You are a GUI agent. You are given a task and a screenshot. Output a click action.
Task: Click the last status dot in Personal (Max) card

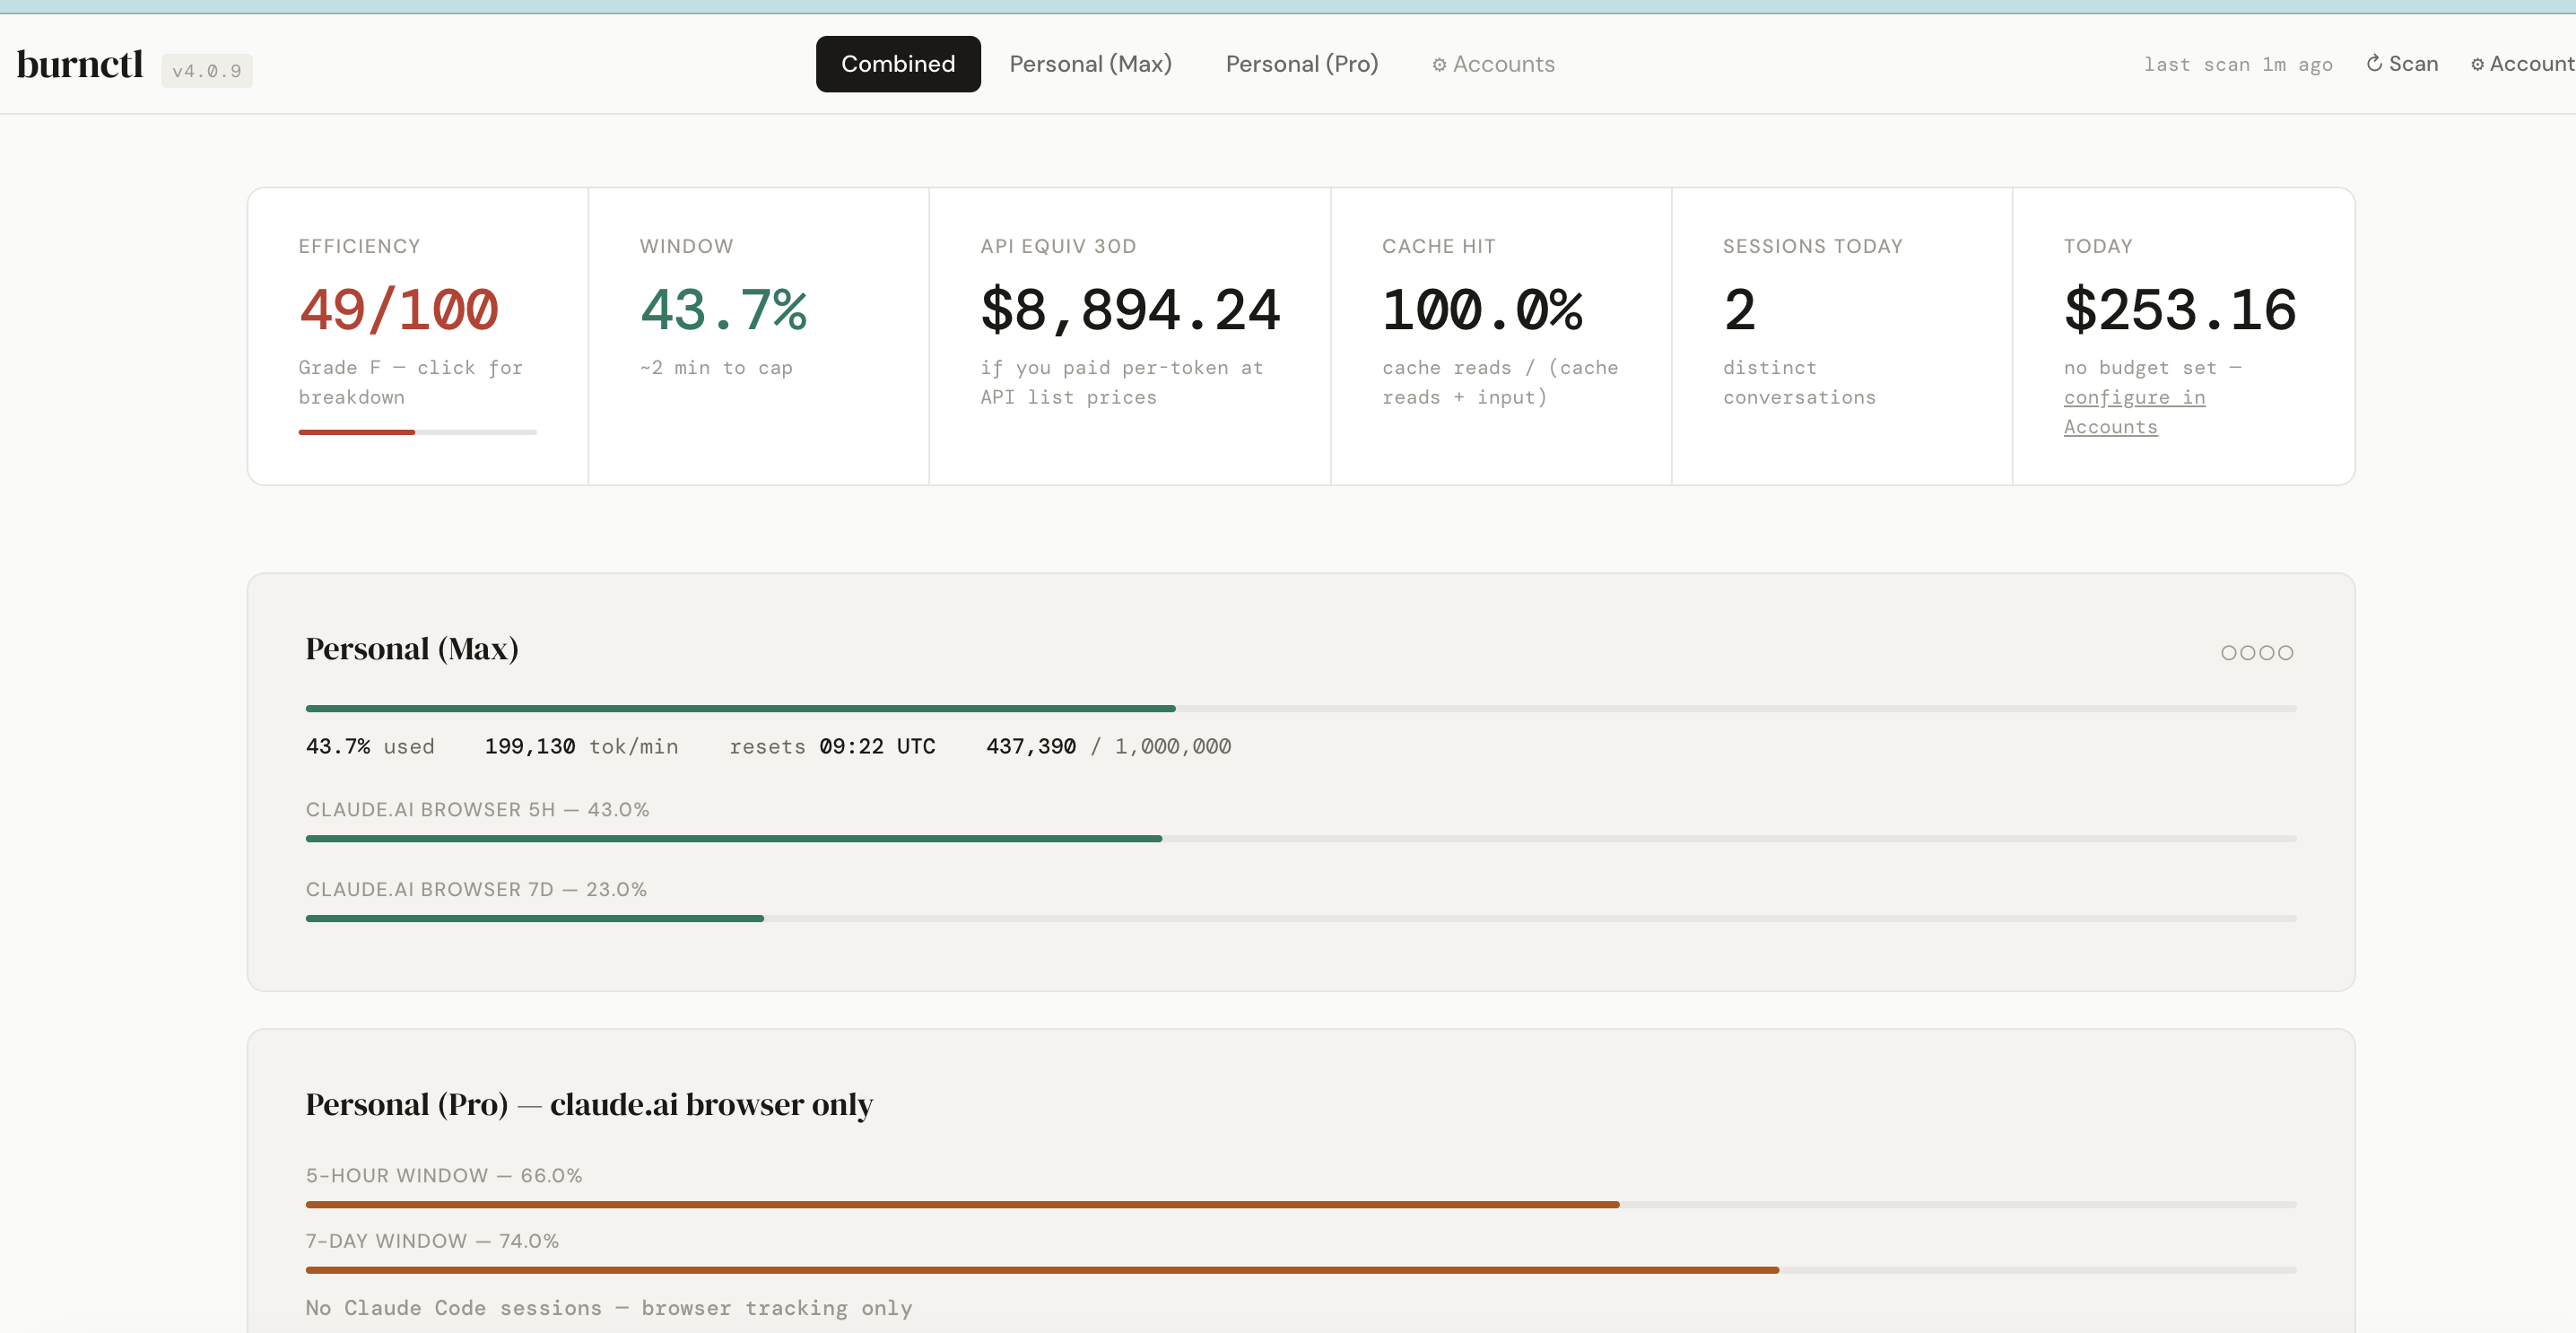pos(2285,653)
